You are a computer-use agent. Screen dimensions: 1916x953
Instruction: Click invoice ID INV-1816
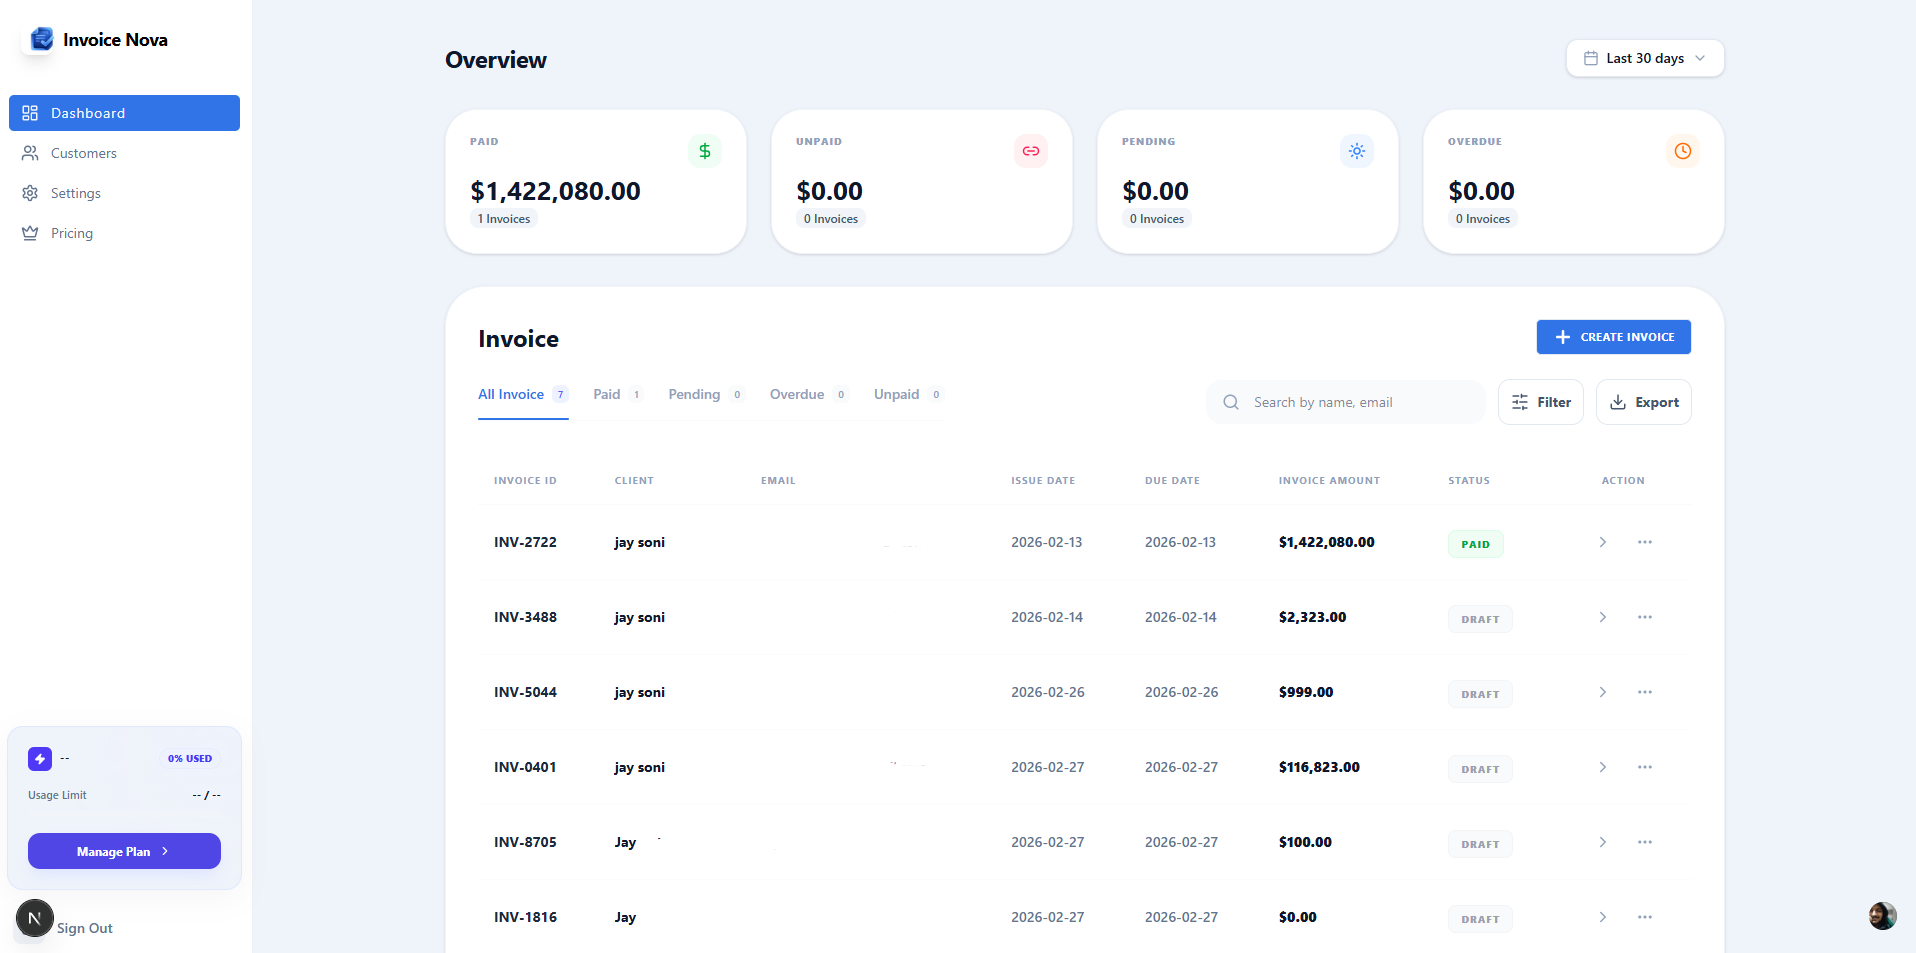[525, 917]
